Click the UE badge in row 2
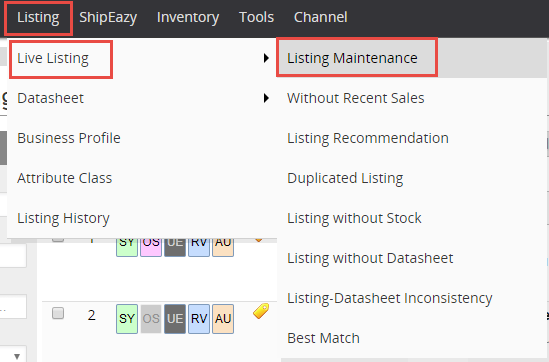Screen dimensions: 549x362 (175, 319)
